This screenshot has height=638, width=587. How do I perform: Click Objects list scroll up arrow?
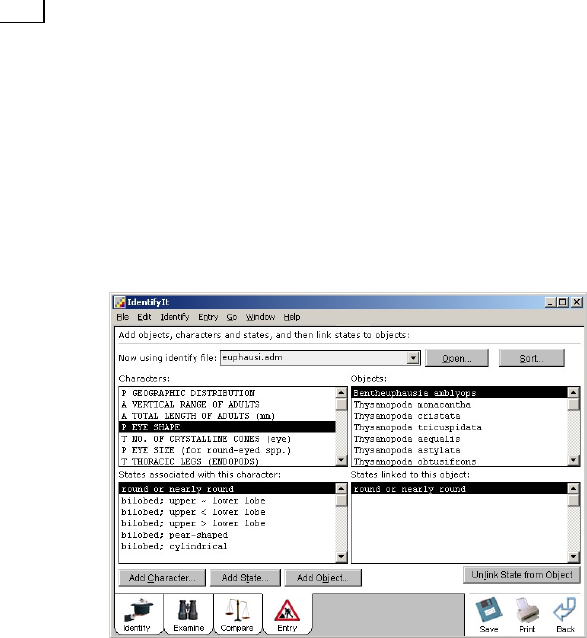point(573,393)
